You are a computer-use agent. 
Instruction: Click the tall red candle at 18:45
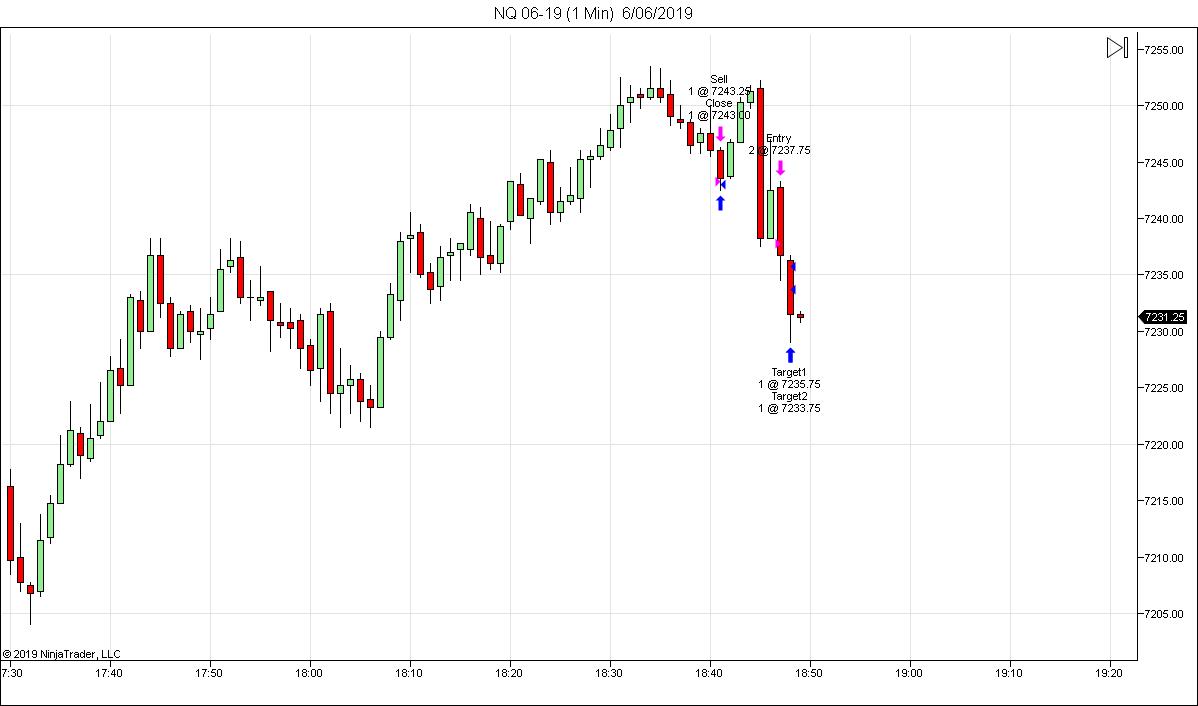(760, 164)
